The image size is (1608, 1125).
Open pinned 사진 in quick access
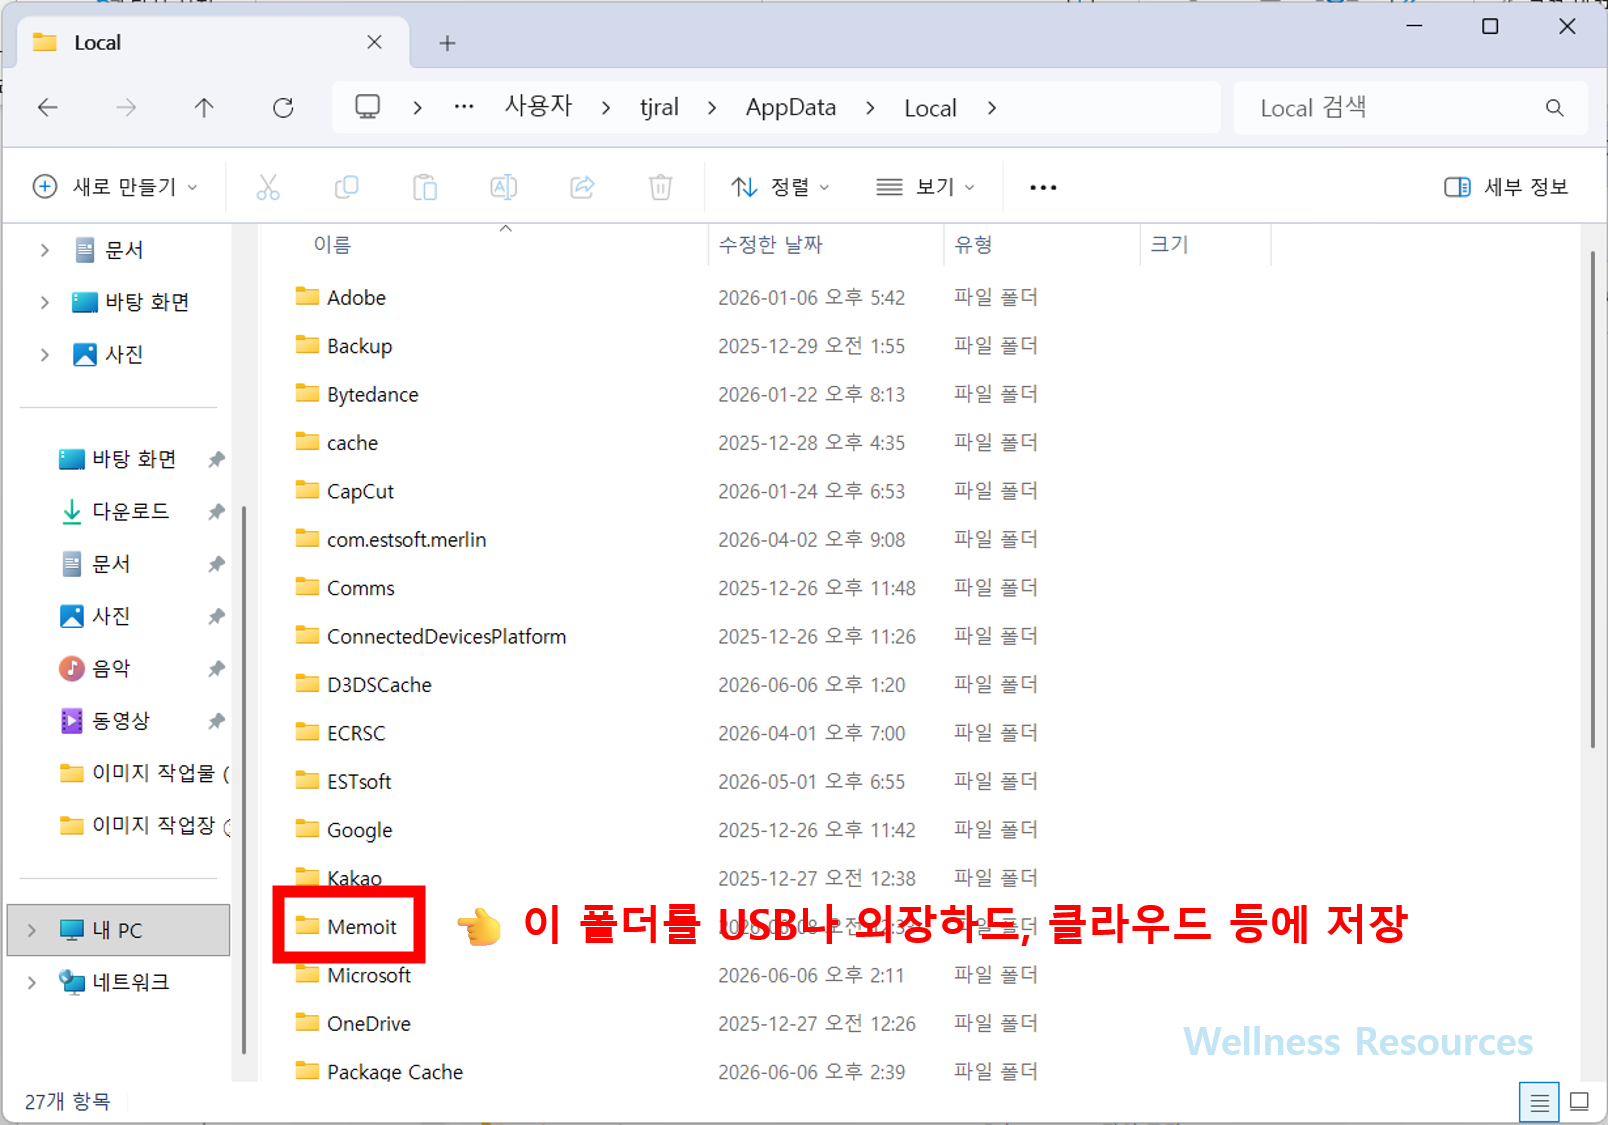[110, 616]
